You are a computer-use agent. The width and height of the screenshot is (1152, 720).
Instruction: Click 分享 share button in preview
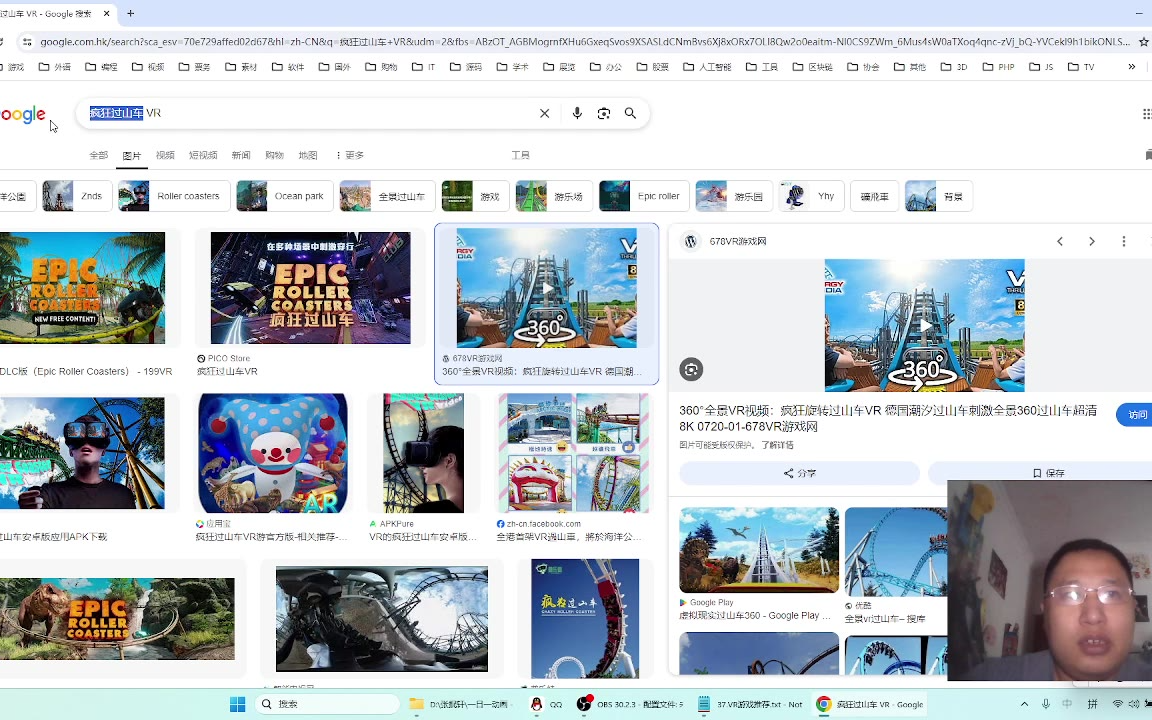(x=799, y=473)
